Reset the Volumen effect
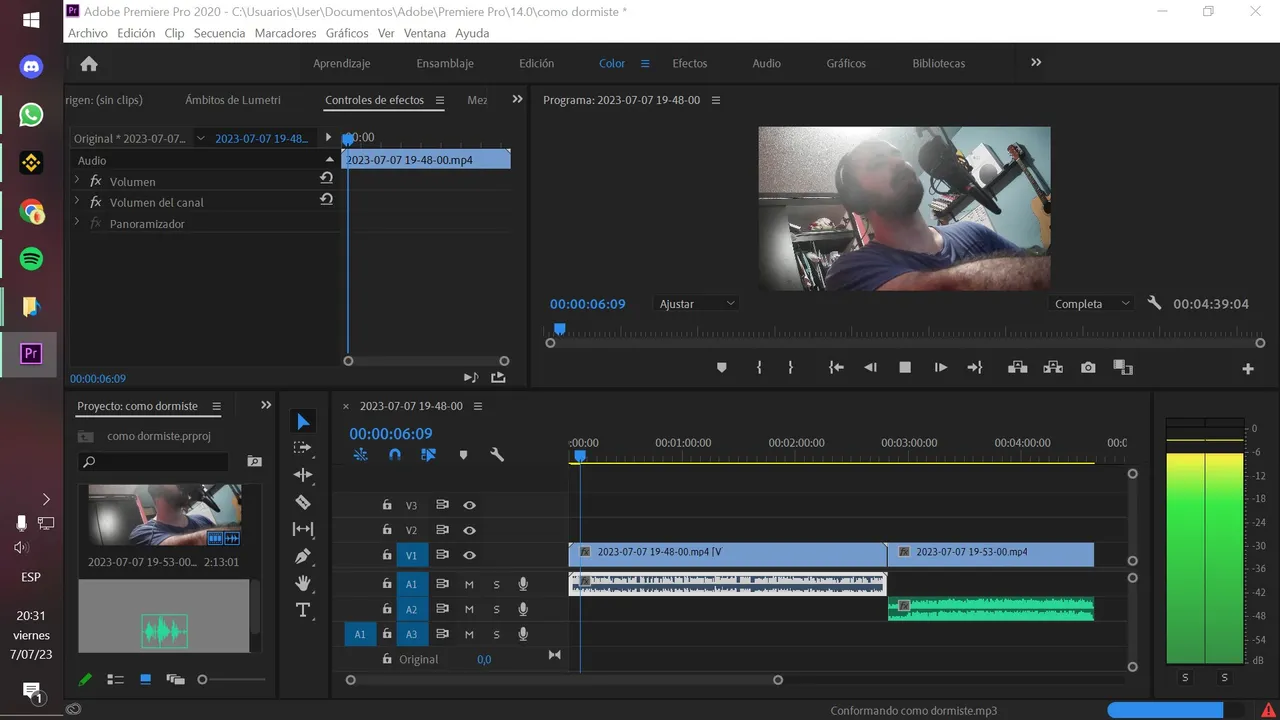The width and height of the screenshot is (1280, 720). click(326, 178)
